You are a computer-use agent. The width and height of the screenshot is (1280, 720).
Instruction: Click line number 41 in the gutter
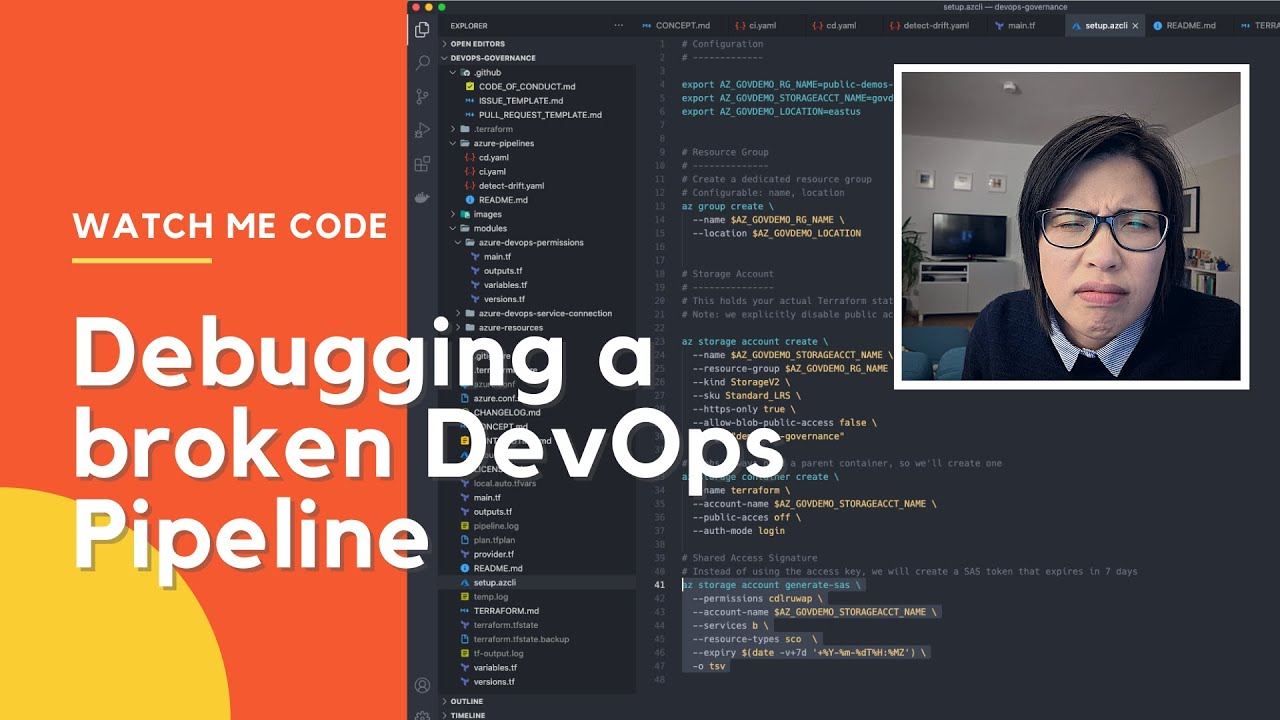pyautogui.click(x=659, y=585)
